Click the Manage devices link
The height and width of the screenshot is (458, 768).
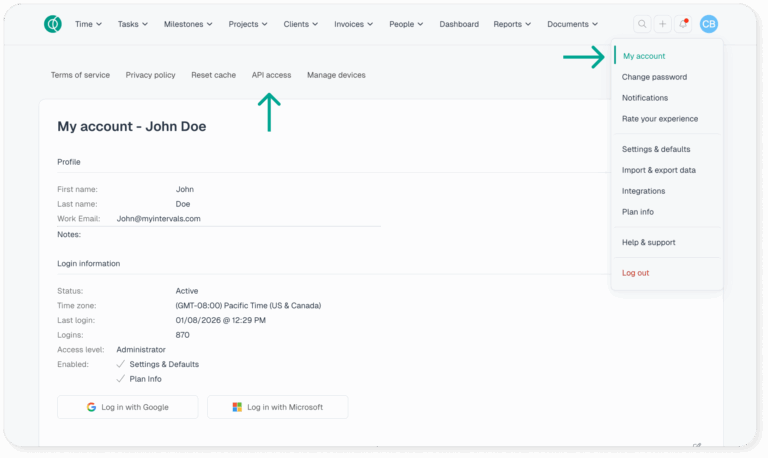pyautogui.click(x=336, y=75)
